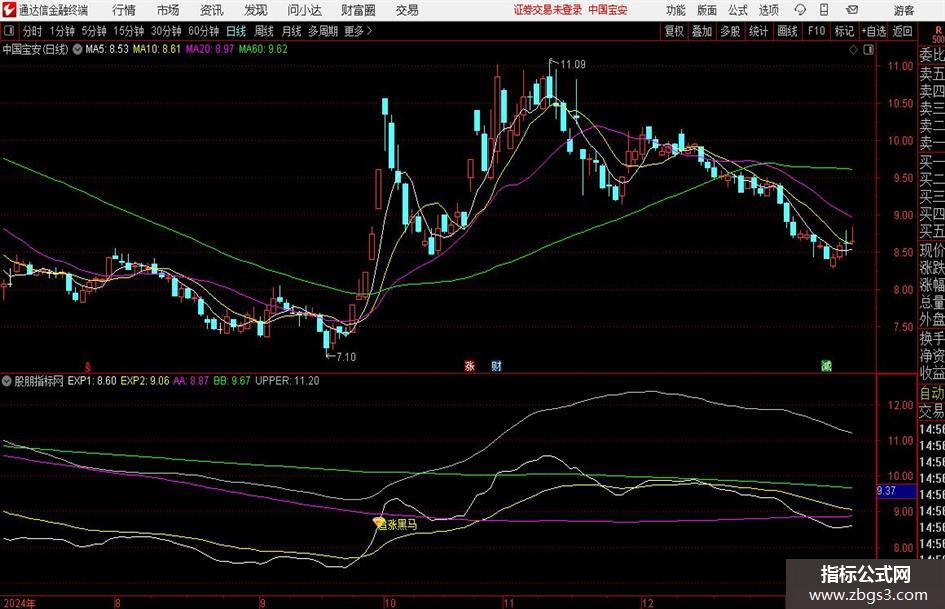The height and width of the screenshot is (609, 945).
Task: Switch to the 60分钟 period tab
Action: click(x=203, y=31)
